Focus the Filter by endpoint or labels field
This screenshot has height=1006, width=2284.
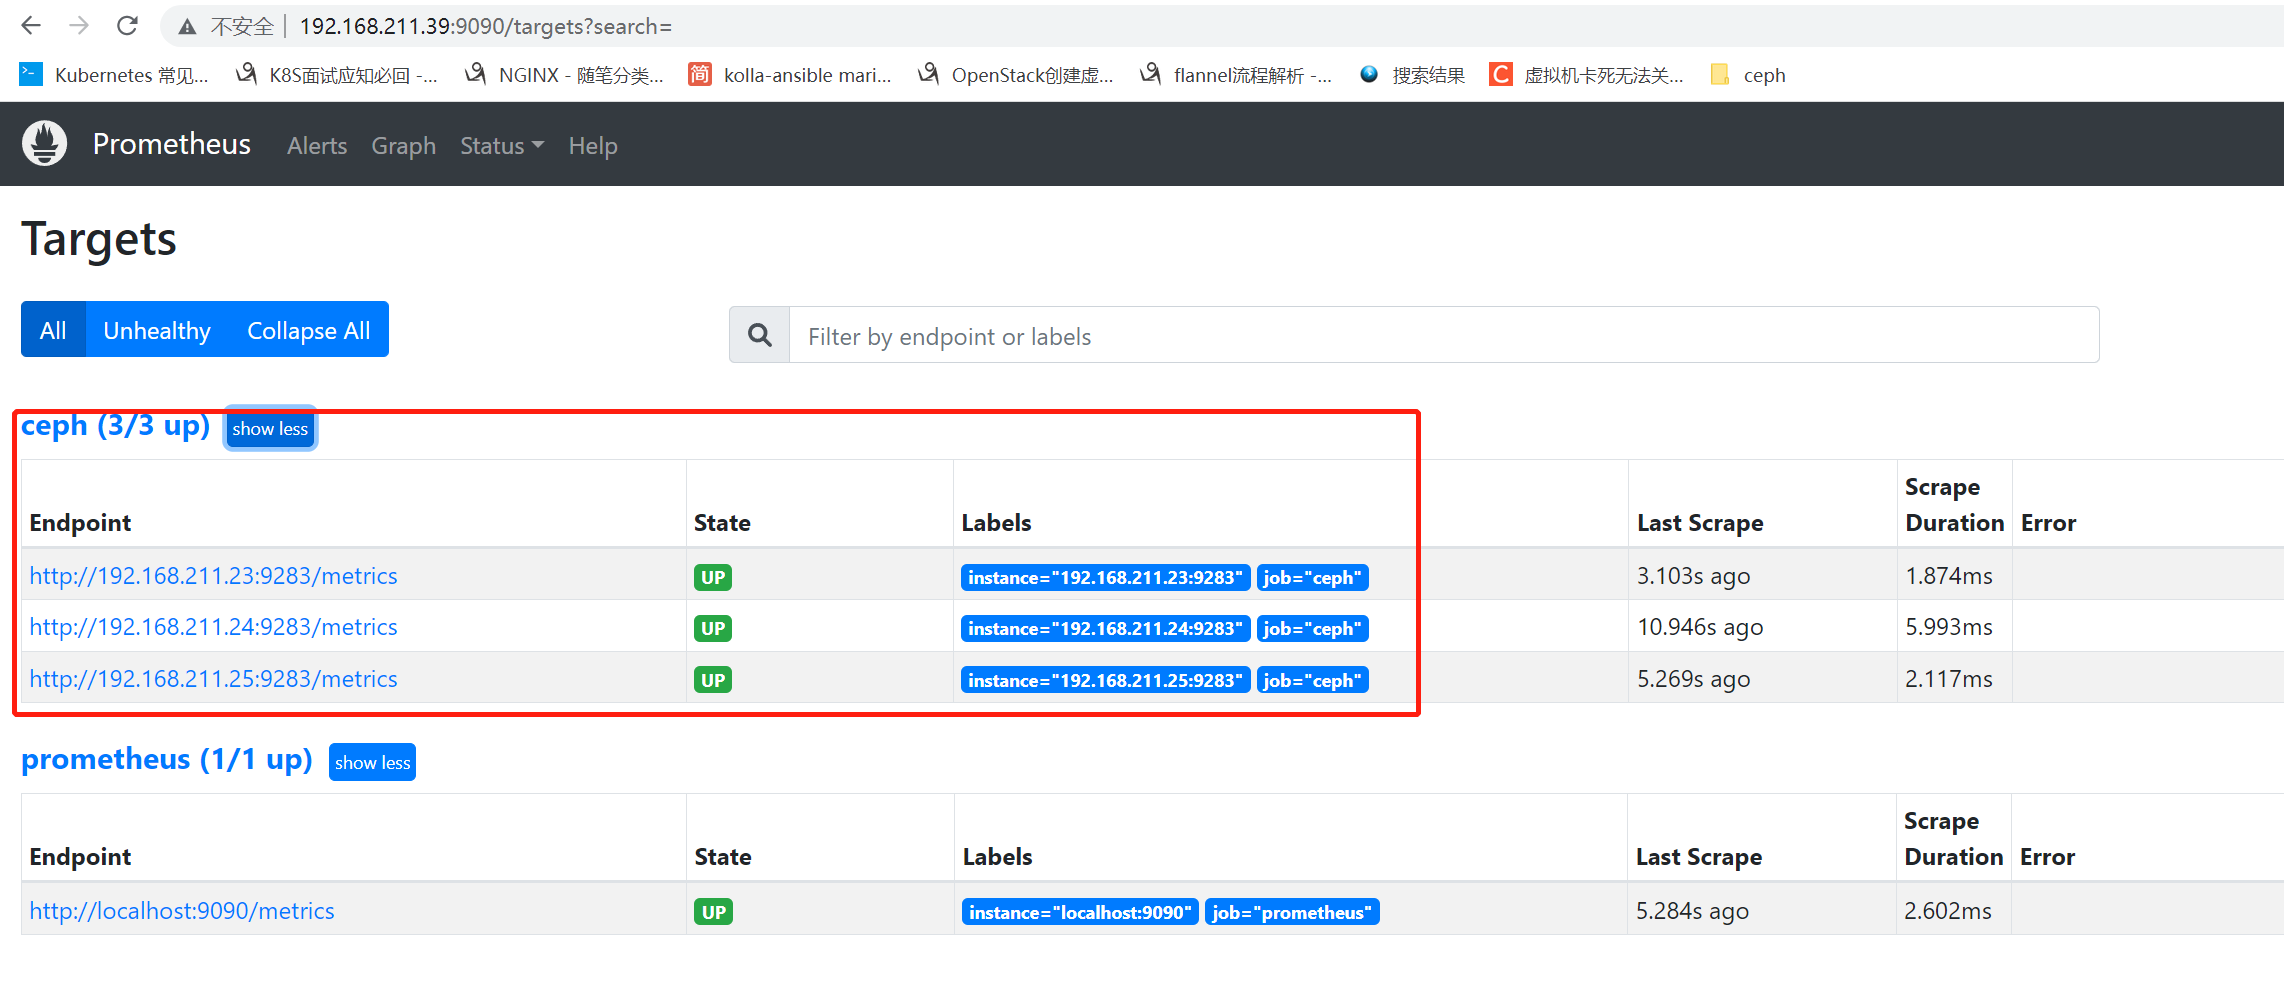(x=1444, y=335)
